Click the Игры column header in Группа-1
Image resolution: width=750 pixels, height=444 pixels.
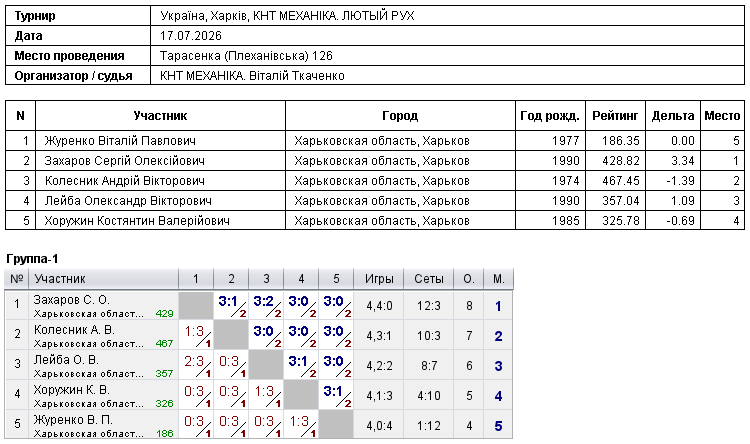coord(379,279)
